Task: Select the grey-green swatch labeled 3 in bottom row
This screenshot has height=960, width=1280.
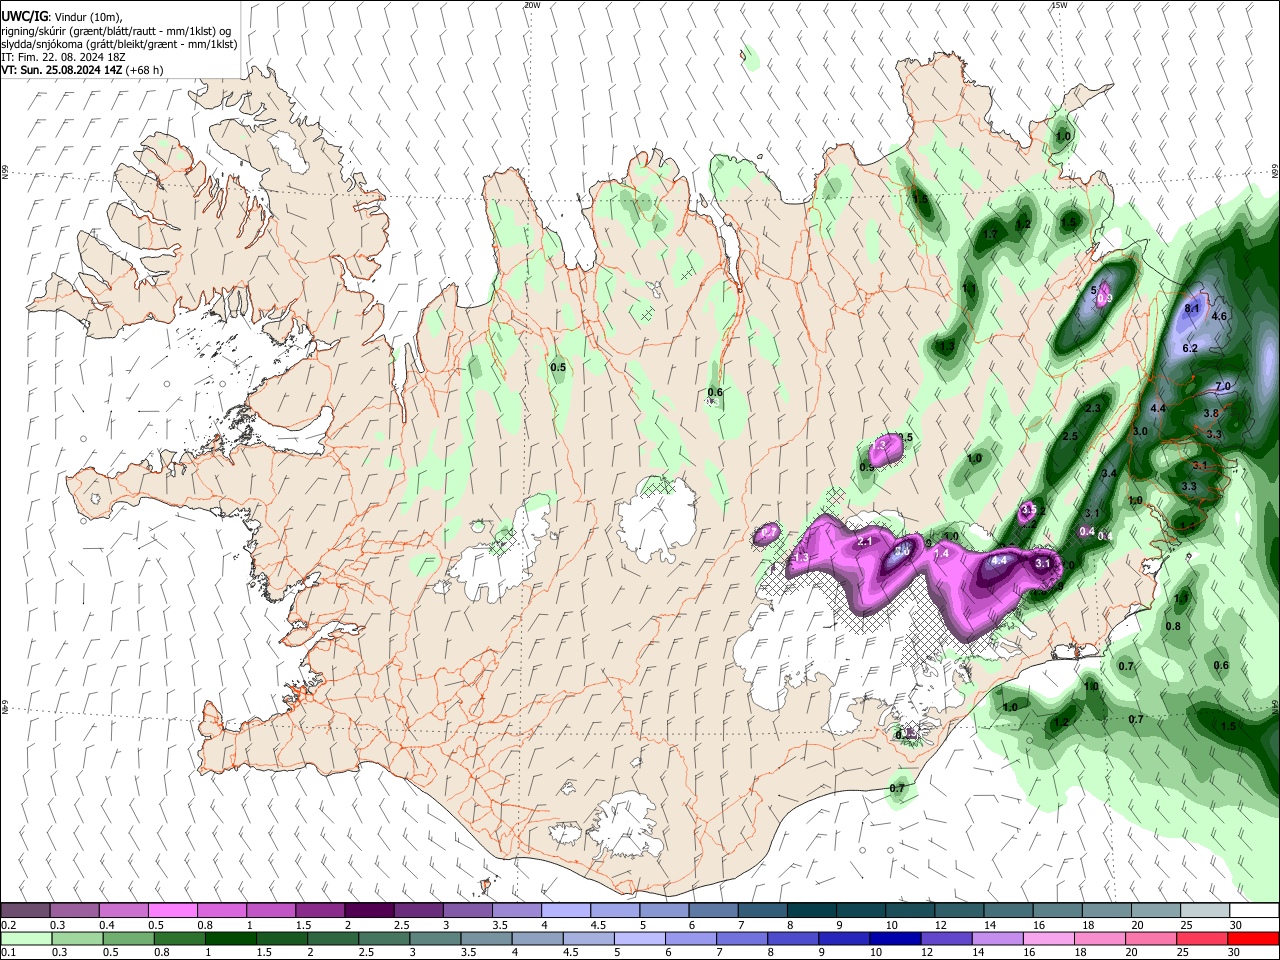Action: click(435, 938)
